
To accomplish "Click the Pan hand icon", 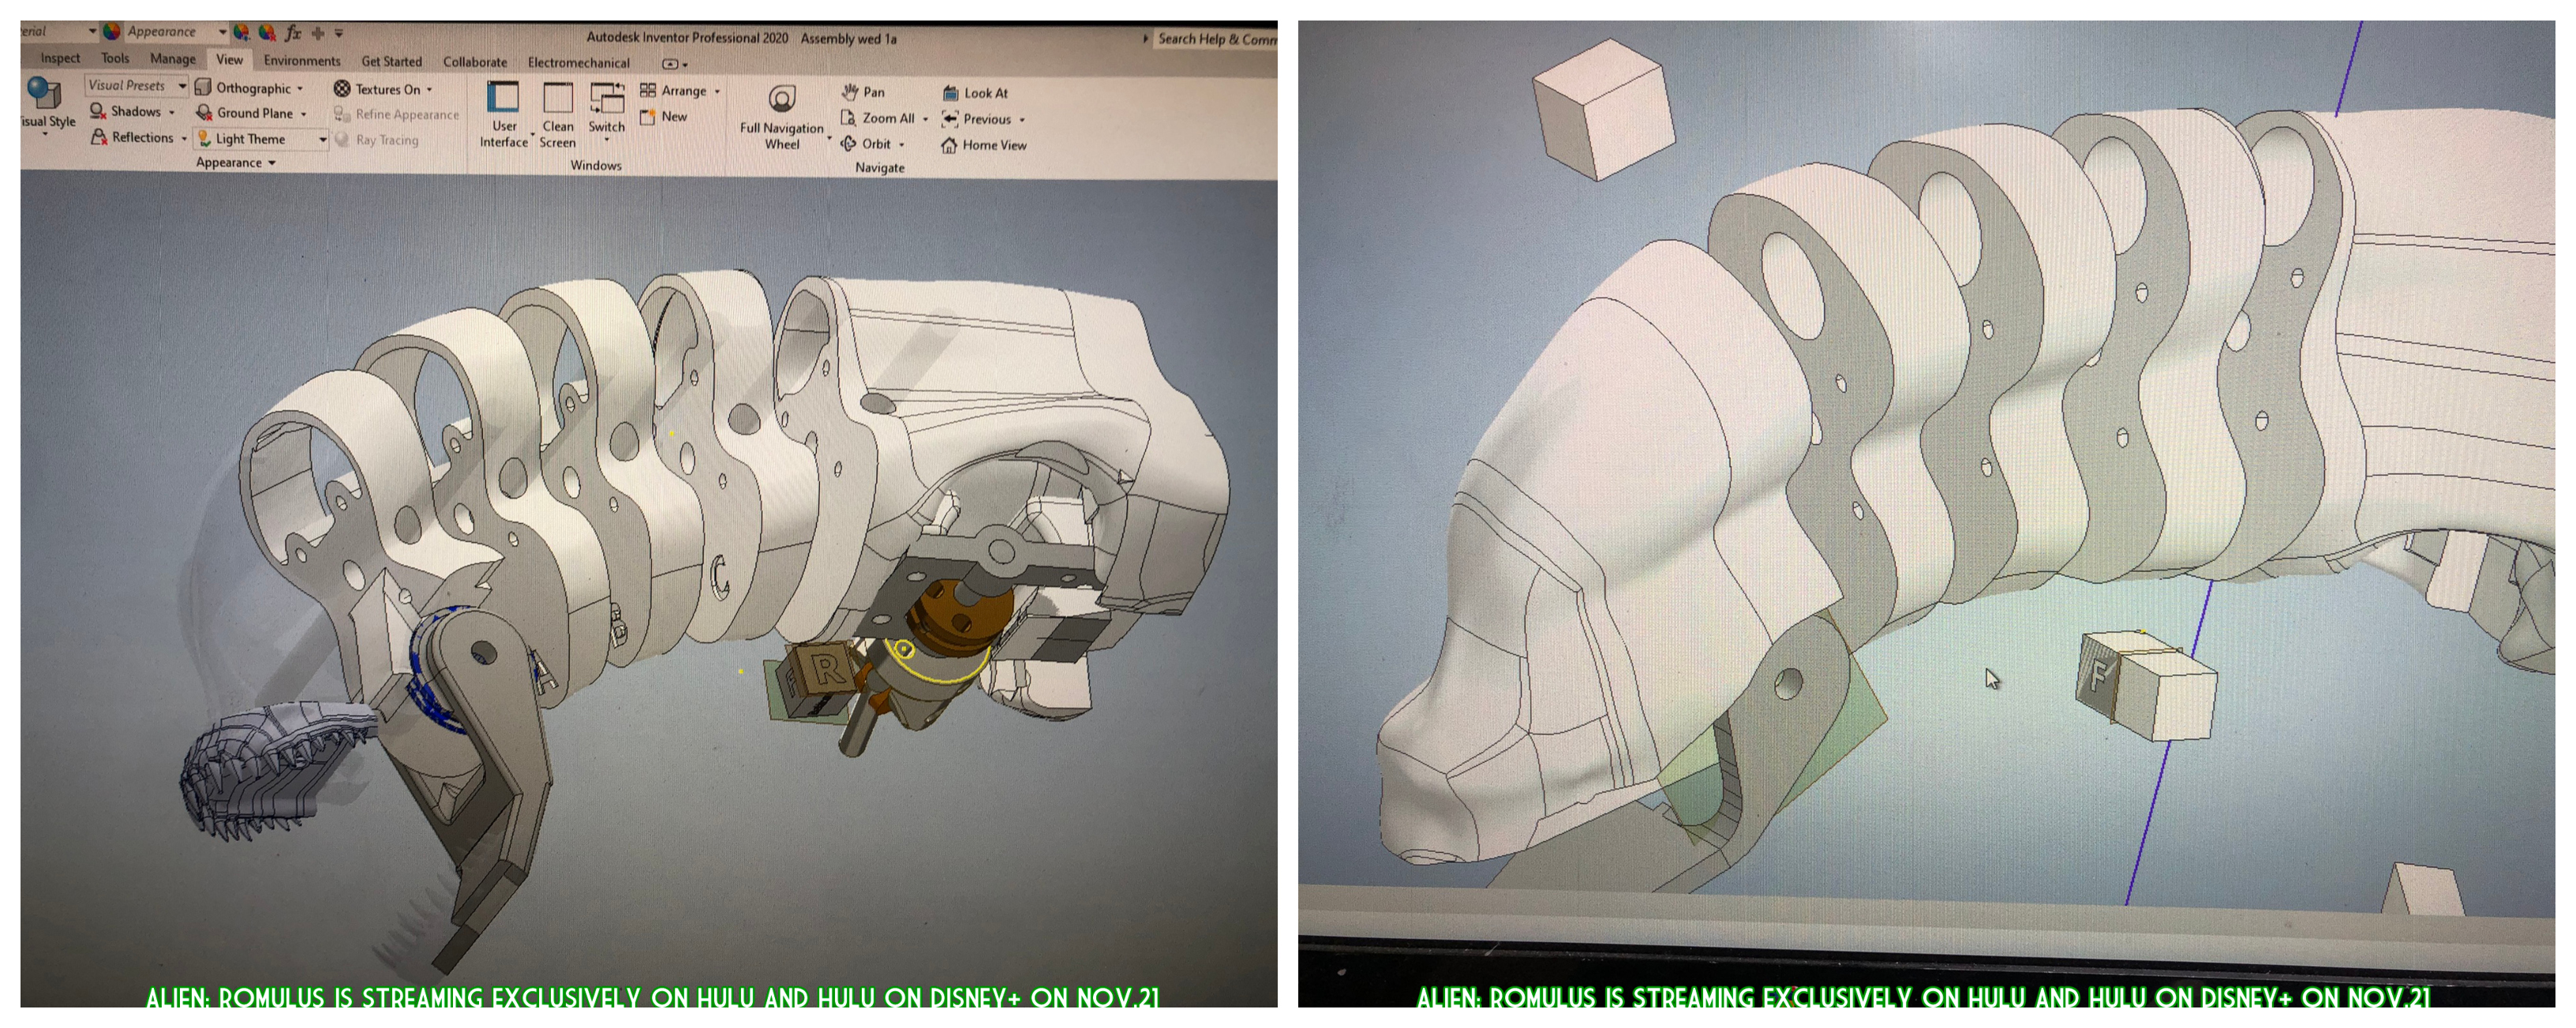I will [x=850, y=92].
